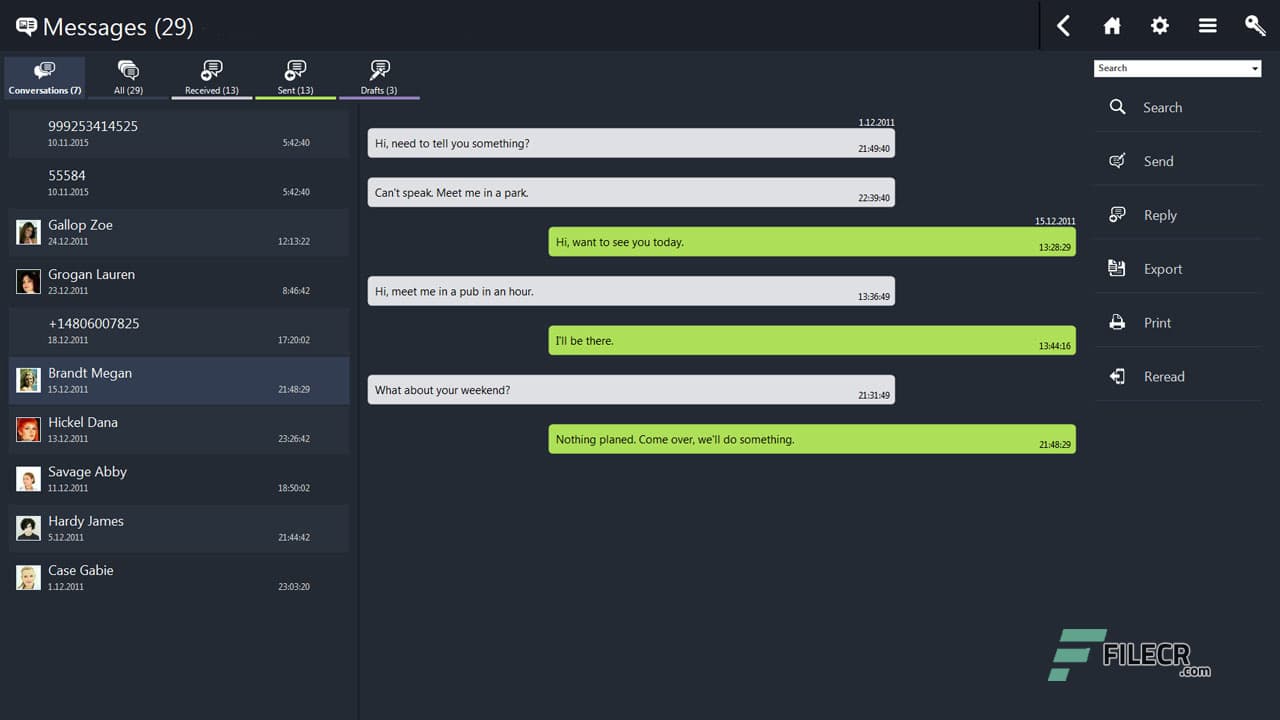Switch to the Received (13) tab
Screen dimensions: 1280x720
pos(211,77)
